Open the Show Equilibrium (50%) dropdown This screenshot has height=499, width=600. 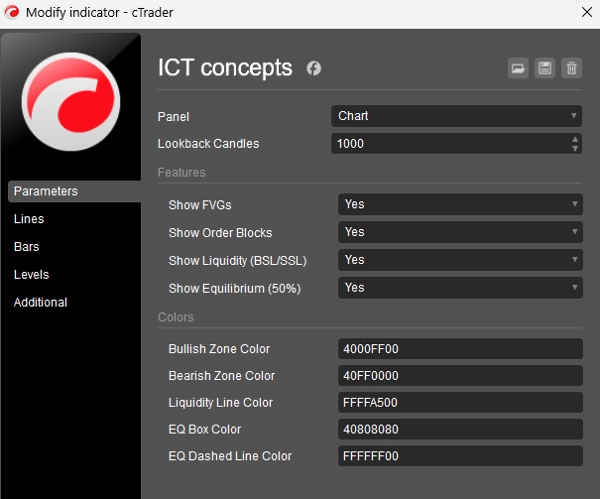point(460,288)
